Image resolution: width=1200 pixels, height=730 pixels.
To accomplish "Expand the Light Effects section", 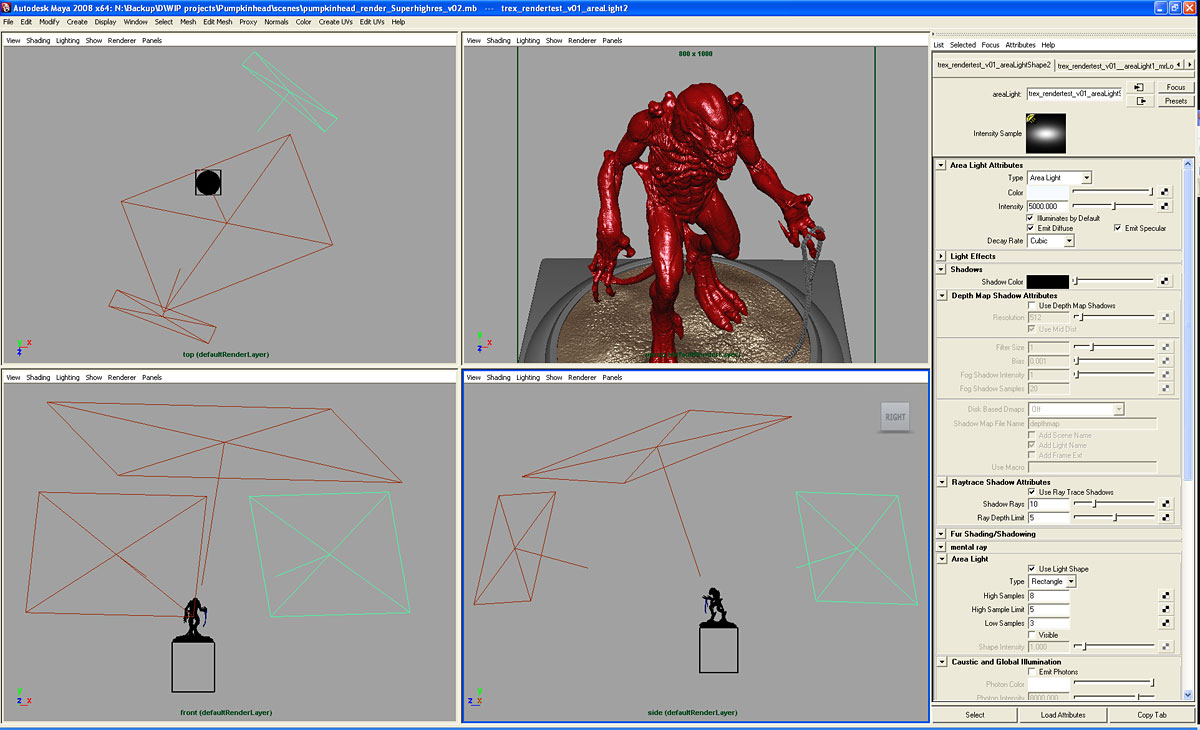I will [941, 256].
